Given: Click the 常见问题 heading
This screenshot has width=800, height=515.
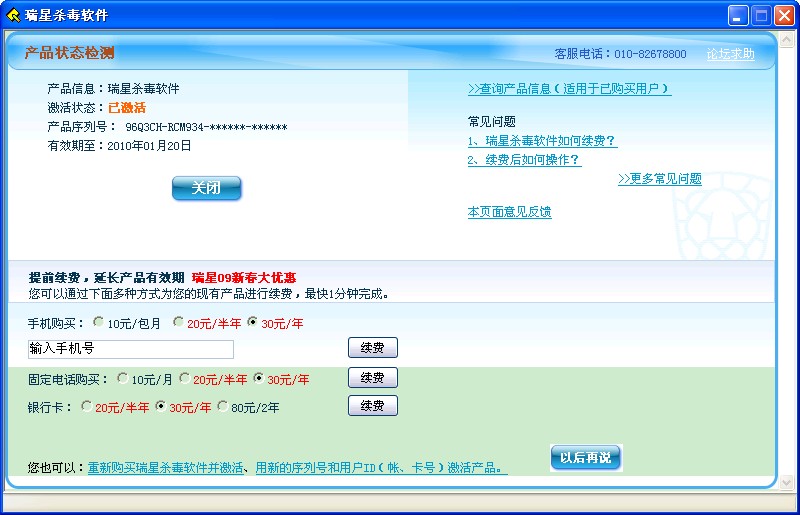Looking at the screenshot, I should tap(491, 121).
